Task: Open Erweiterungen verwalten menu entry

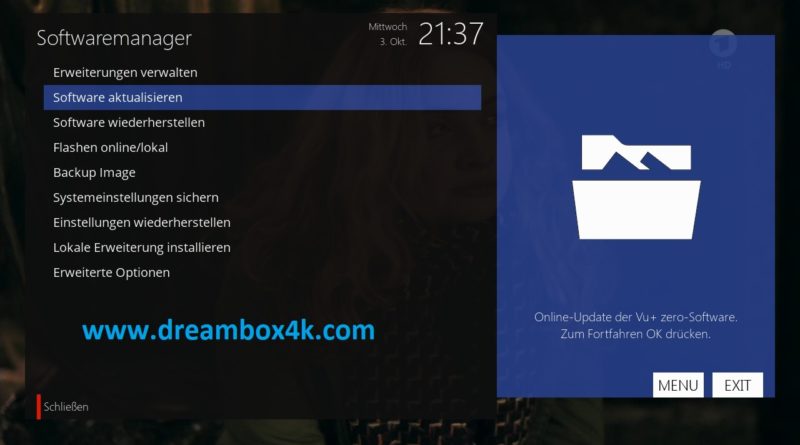Action: coord(262,72)
